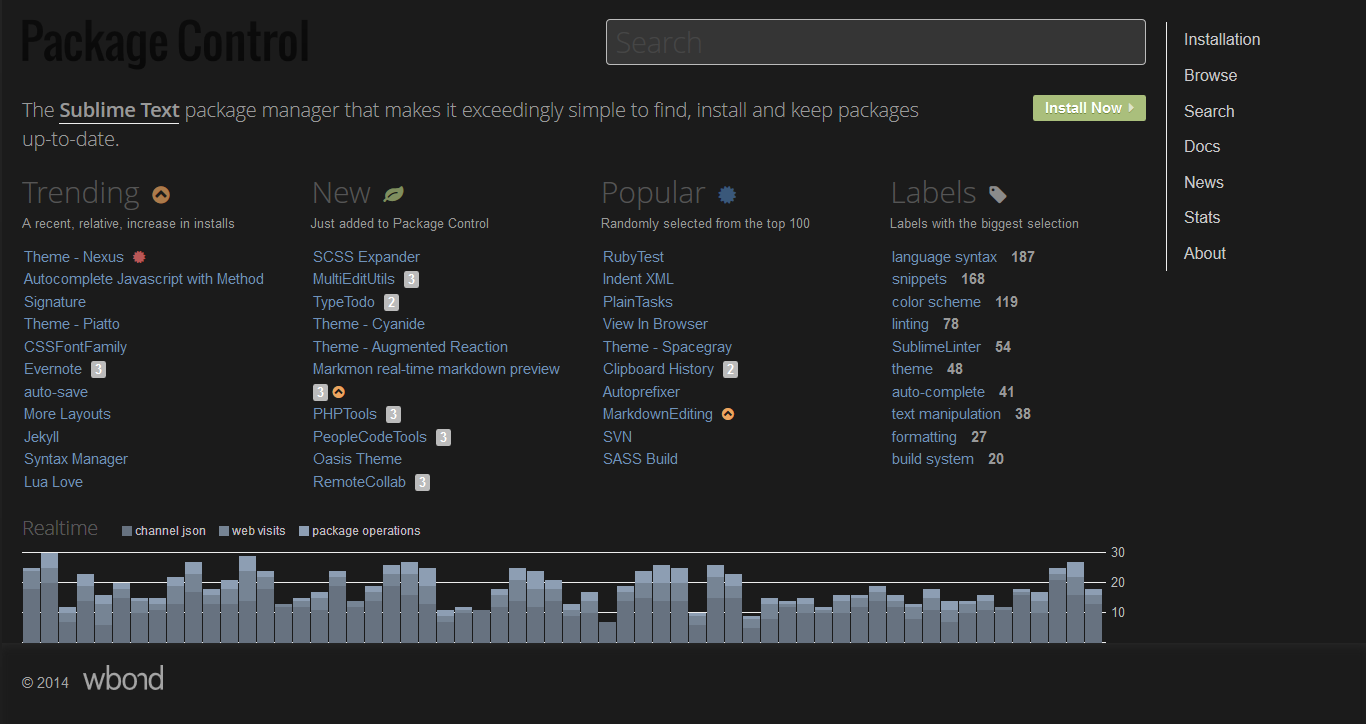This screenshot has height=724, width=1366.
Task: Open the PlainTasks package link
Action: (x=638, y=302)
